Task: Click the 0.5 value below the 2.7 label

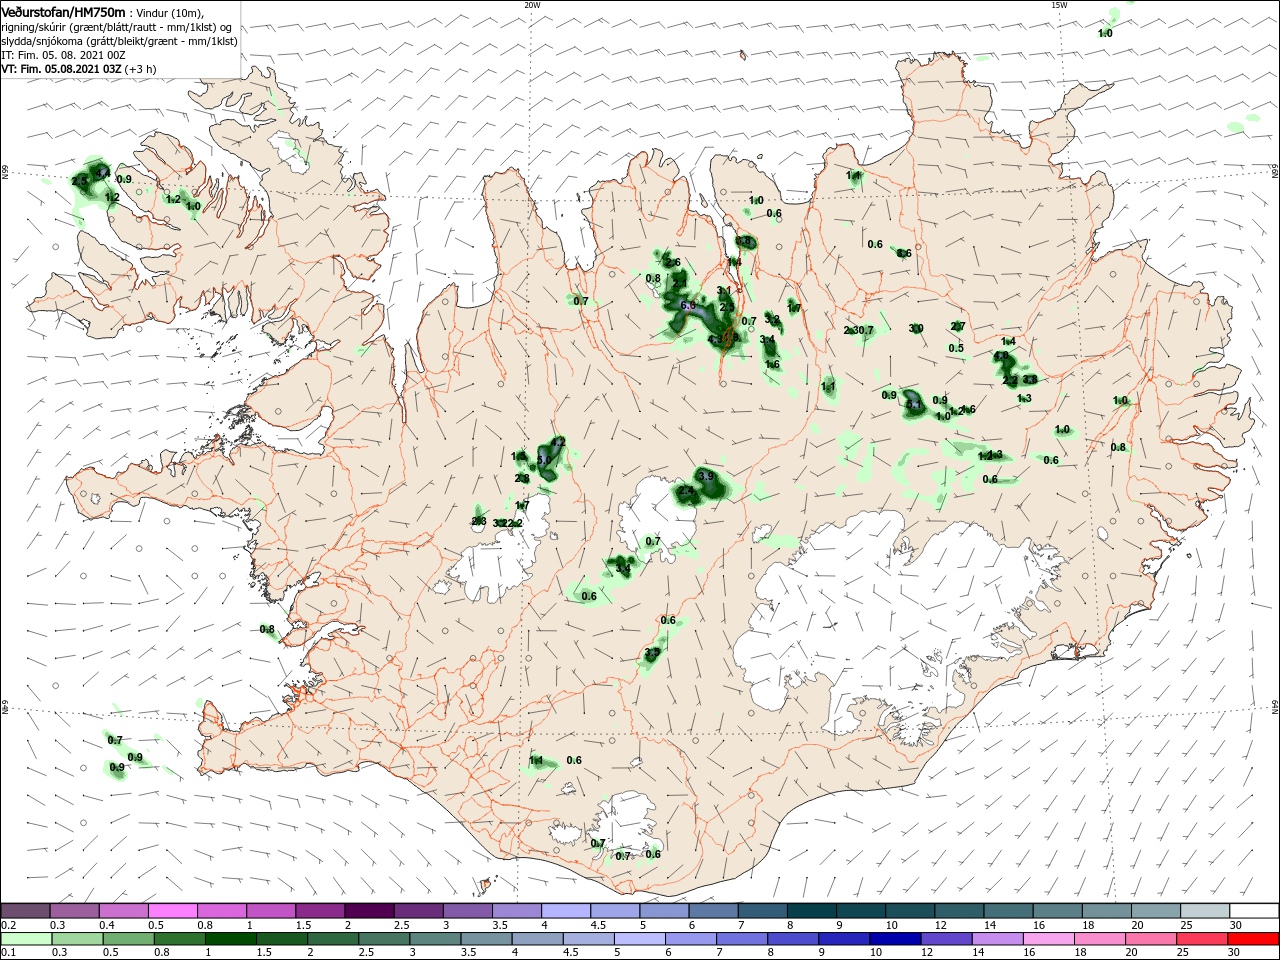Action: pos(956,349)
